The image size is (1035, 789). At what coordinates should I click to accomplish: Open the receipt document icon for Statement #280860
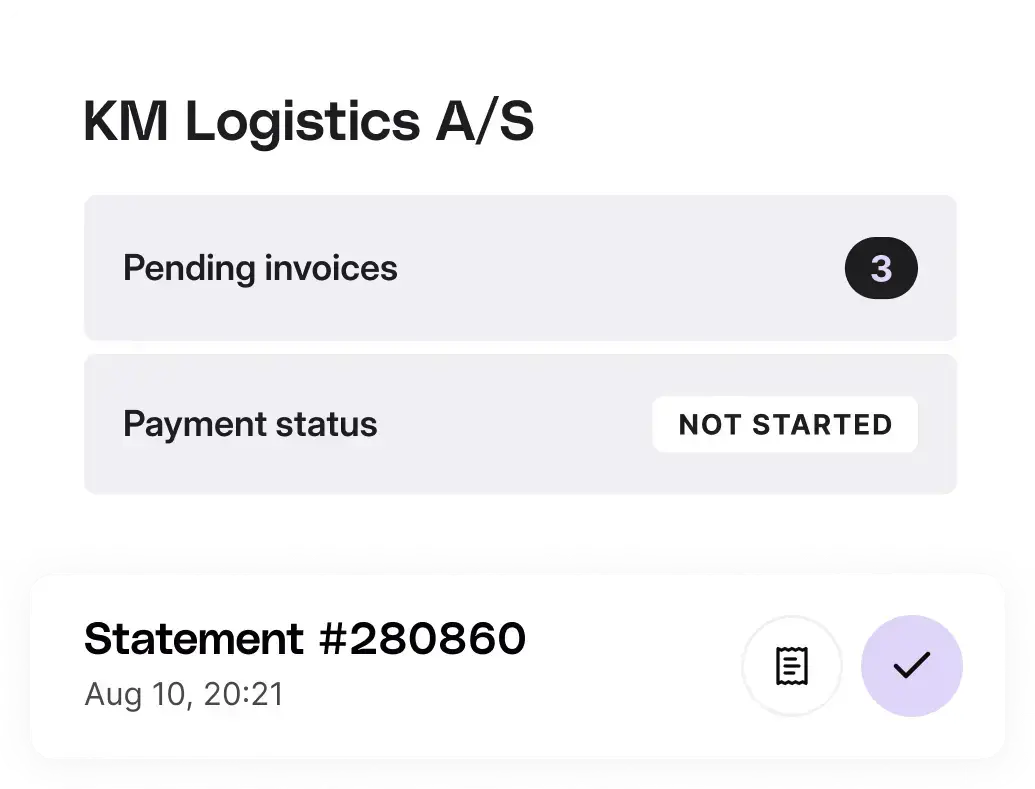[791, 666]
